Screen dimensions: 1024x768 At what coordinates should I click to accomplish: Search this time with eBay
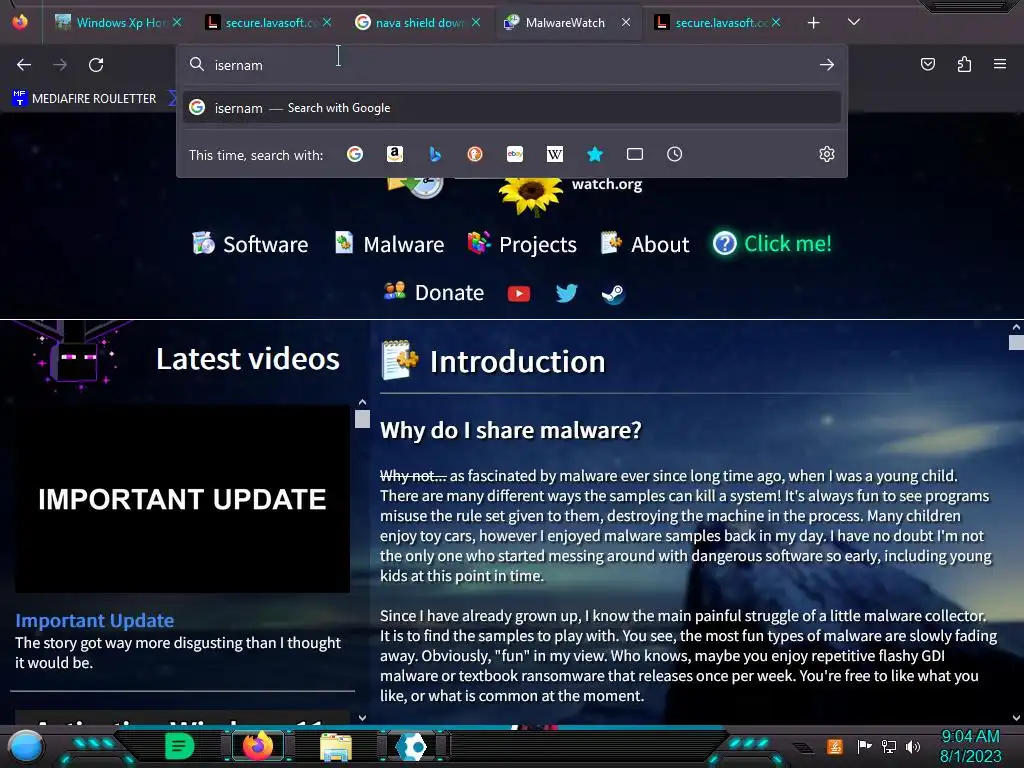(515, 154)
